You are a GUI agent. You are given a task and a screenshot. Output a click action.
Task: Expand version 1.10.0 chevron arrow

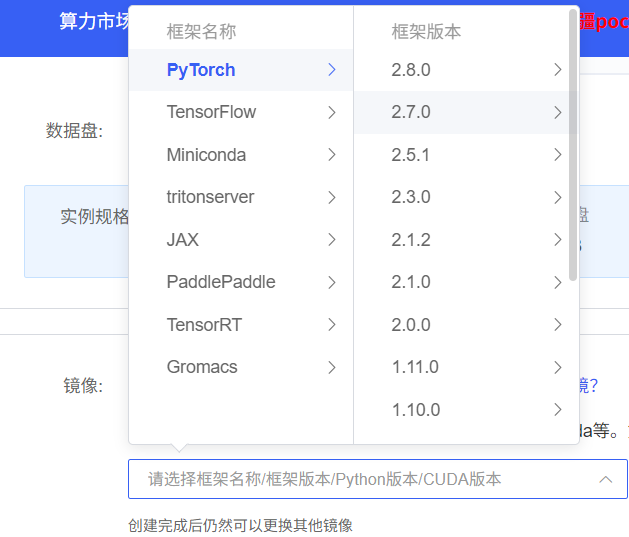tap(558, 410)
